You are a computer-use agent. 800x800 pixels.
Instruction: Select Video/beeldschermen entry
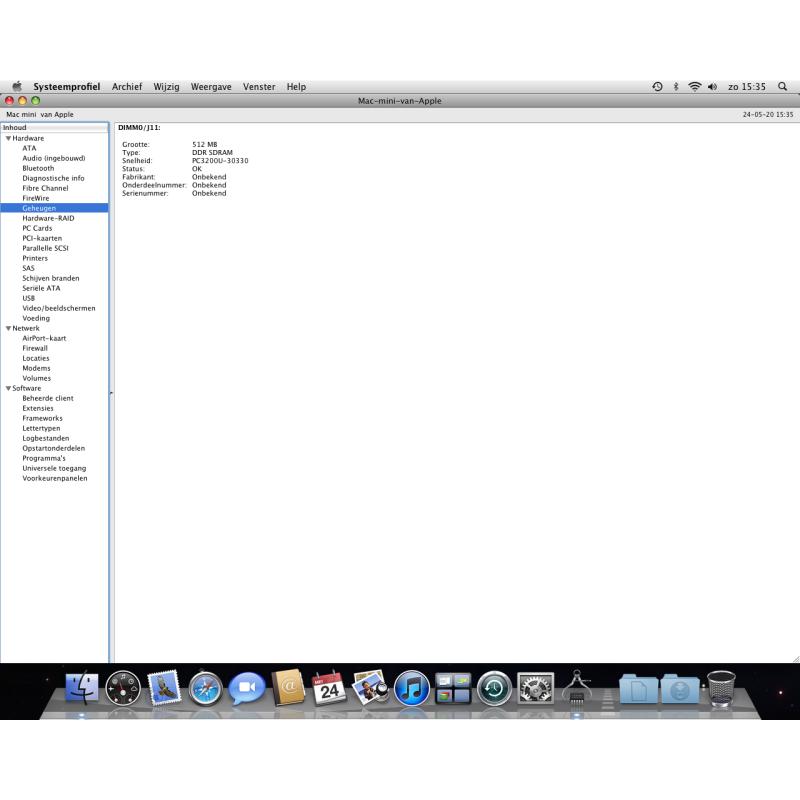[59, 308]
